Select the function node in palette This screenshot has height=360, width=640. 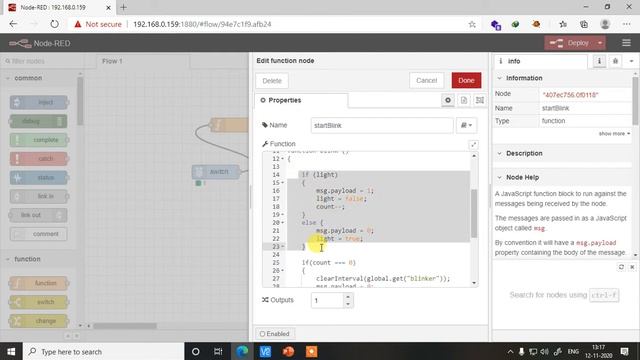[x=39, y=283]
